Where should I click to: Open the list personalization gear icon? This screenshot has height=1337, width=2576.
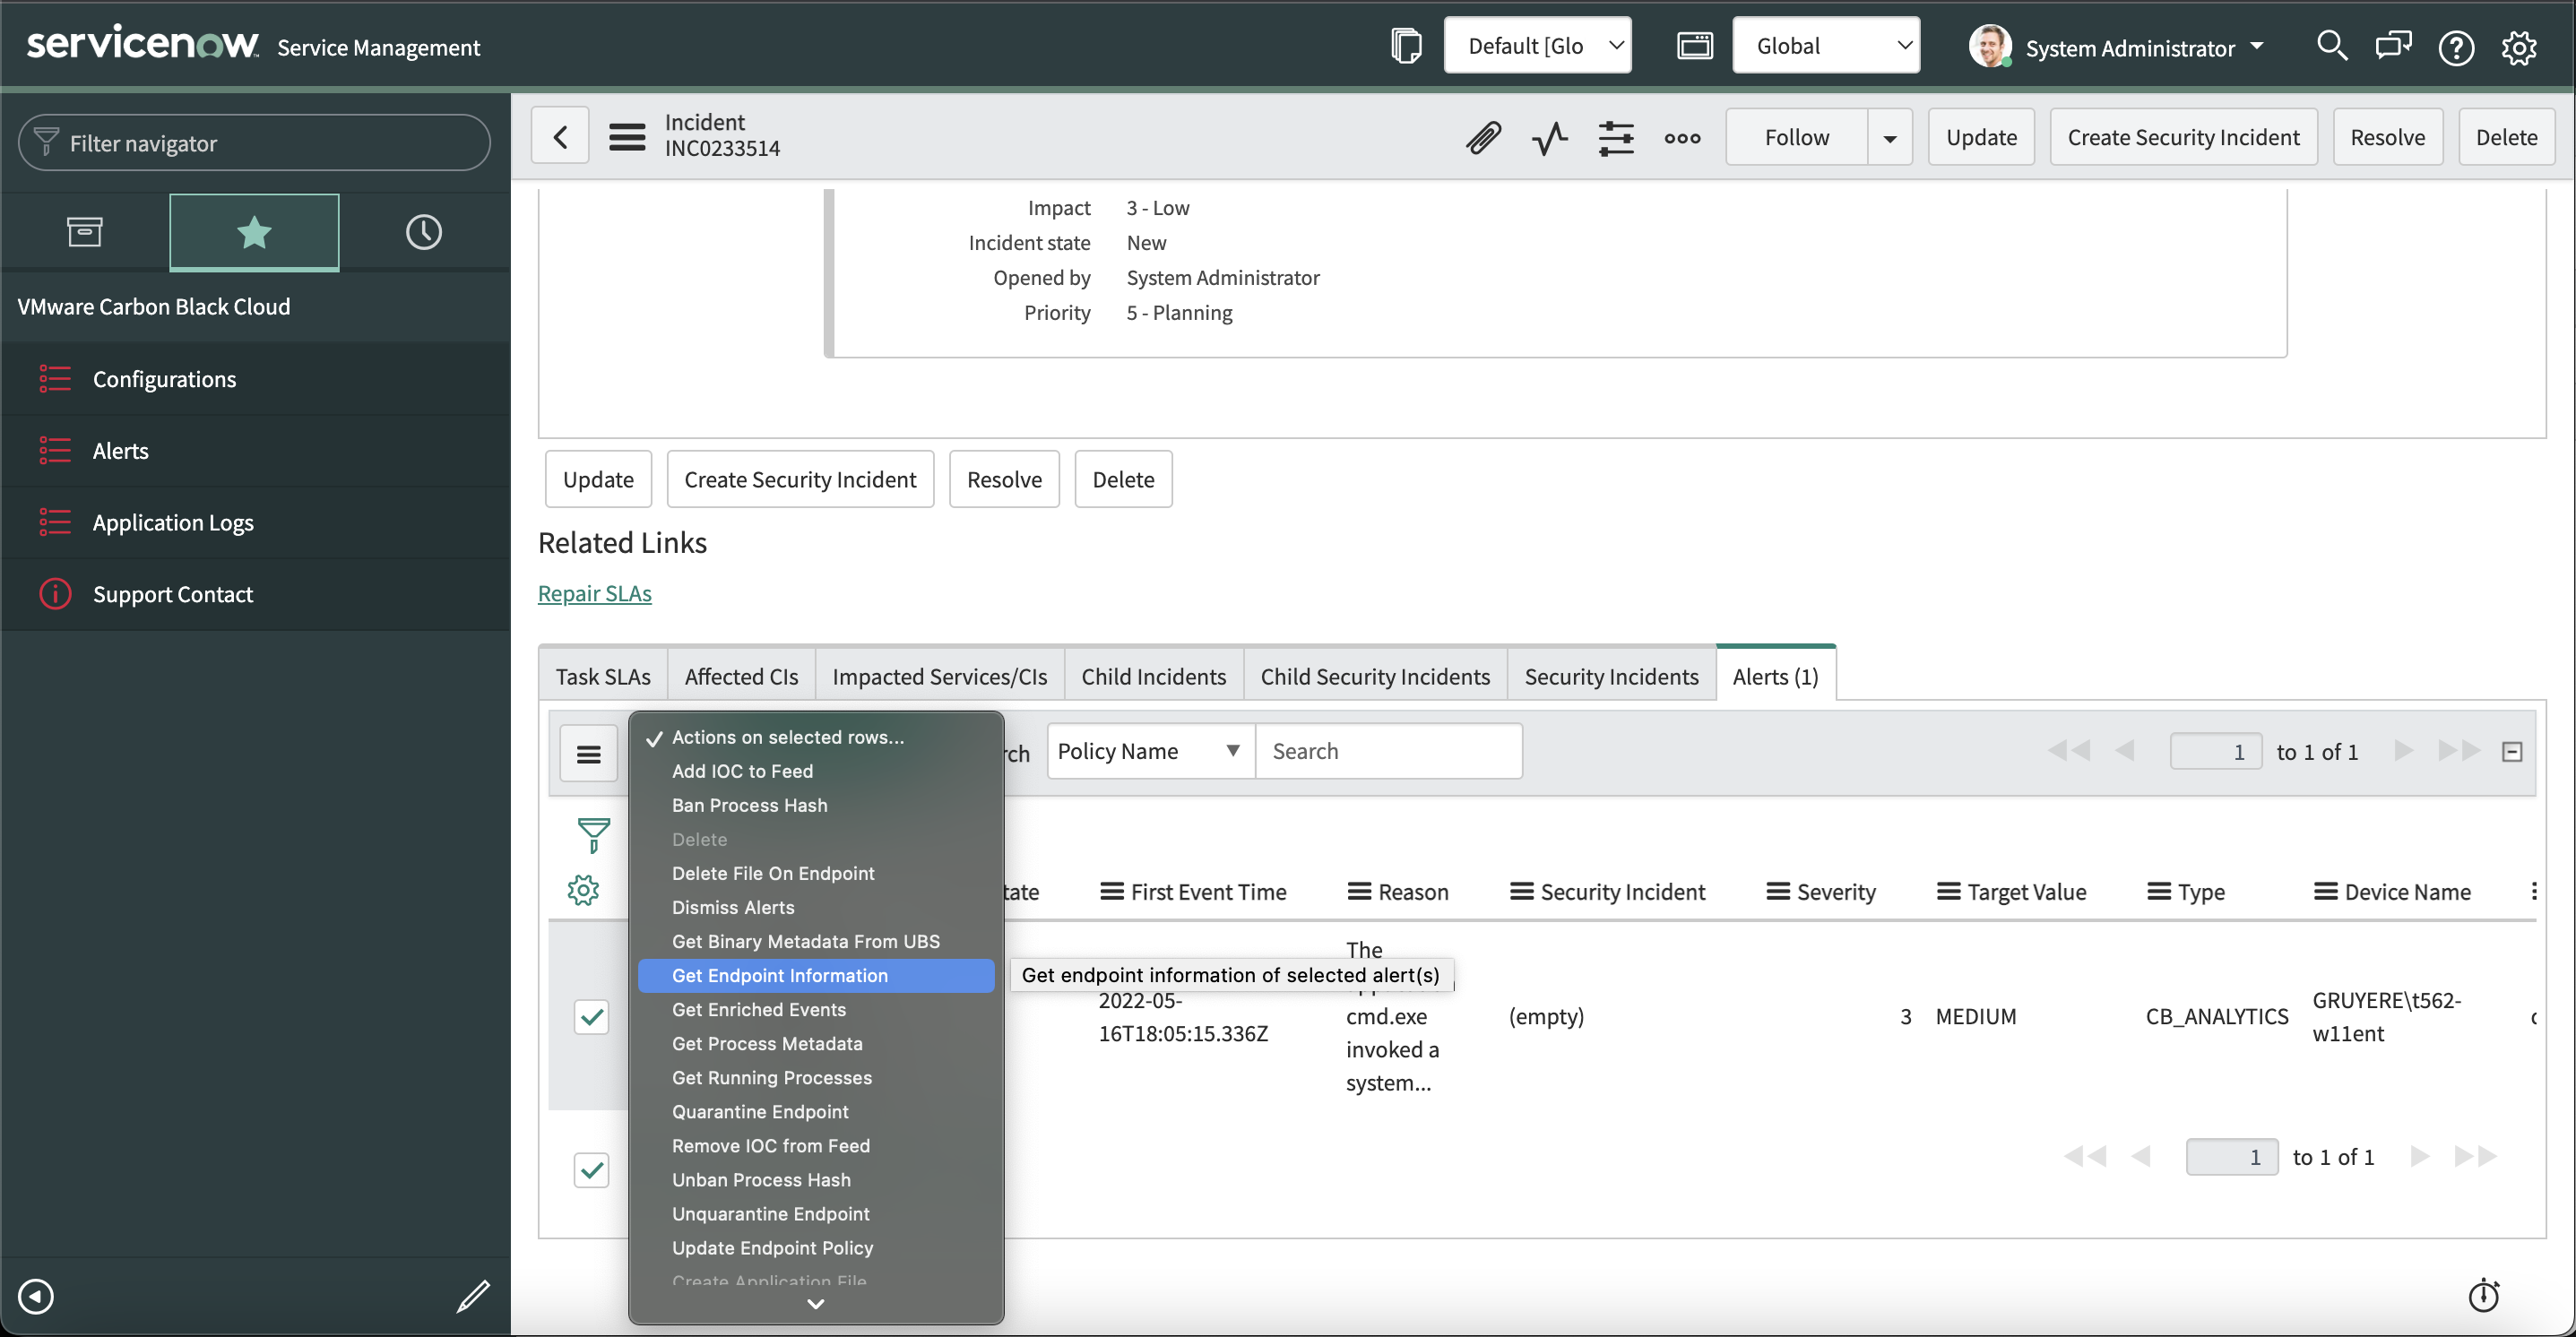point(583,890)
